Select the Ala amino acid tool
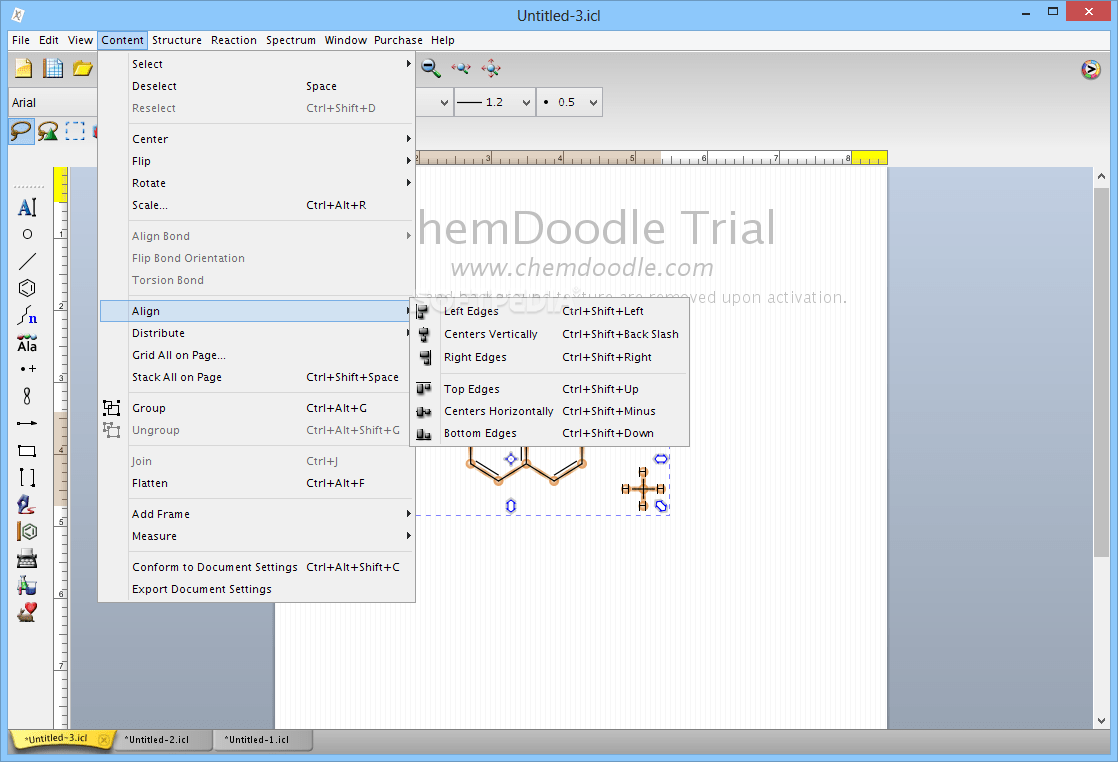The width and height of the screenshot is (1118, 762). coord(27,343)
